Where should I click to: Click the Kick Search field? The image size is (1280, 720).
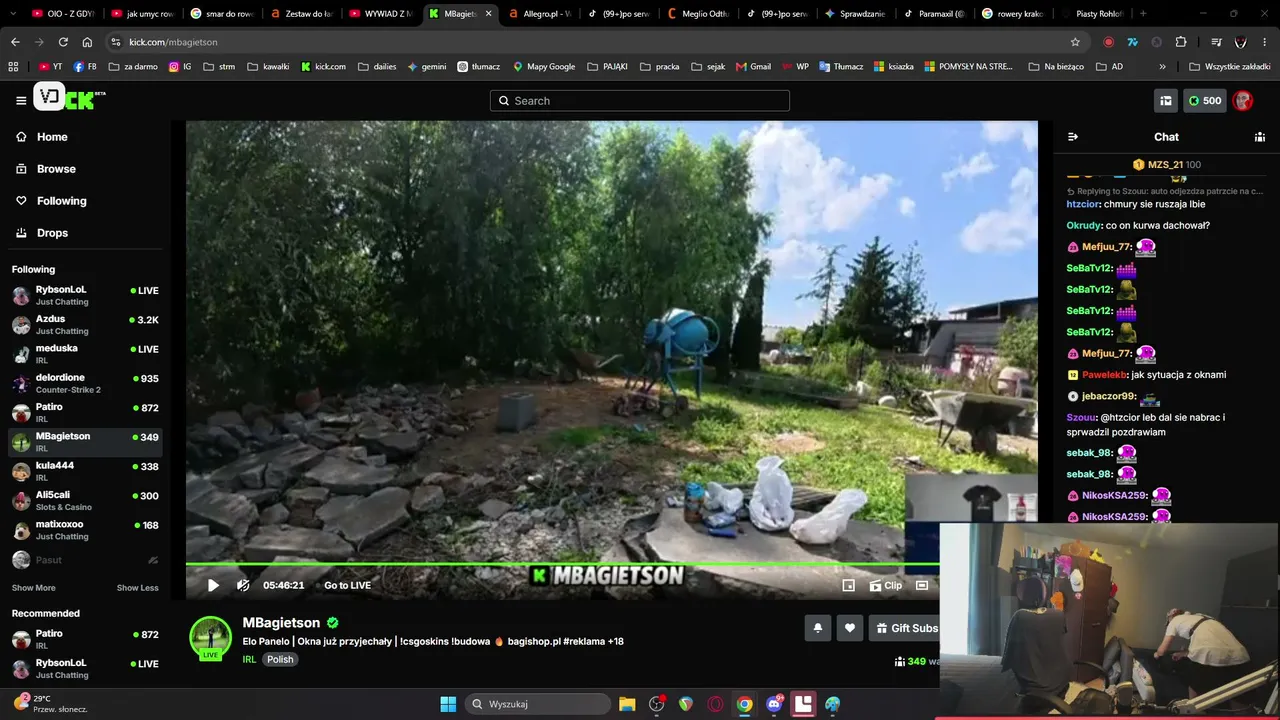pos(640,100)
